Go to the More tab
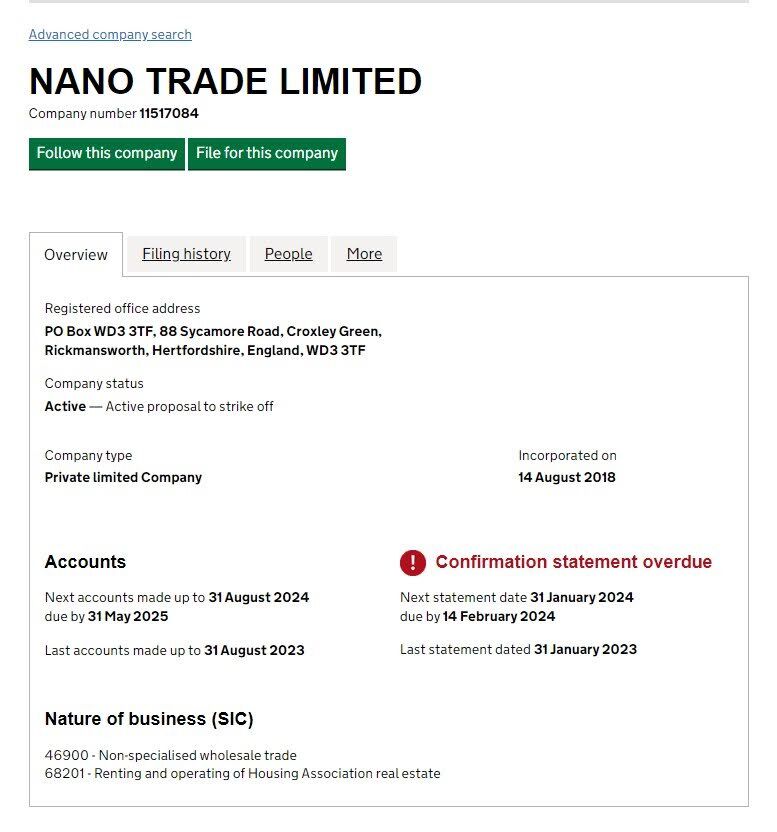Screen dimensions: 777x832 coord(364,254)
